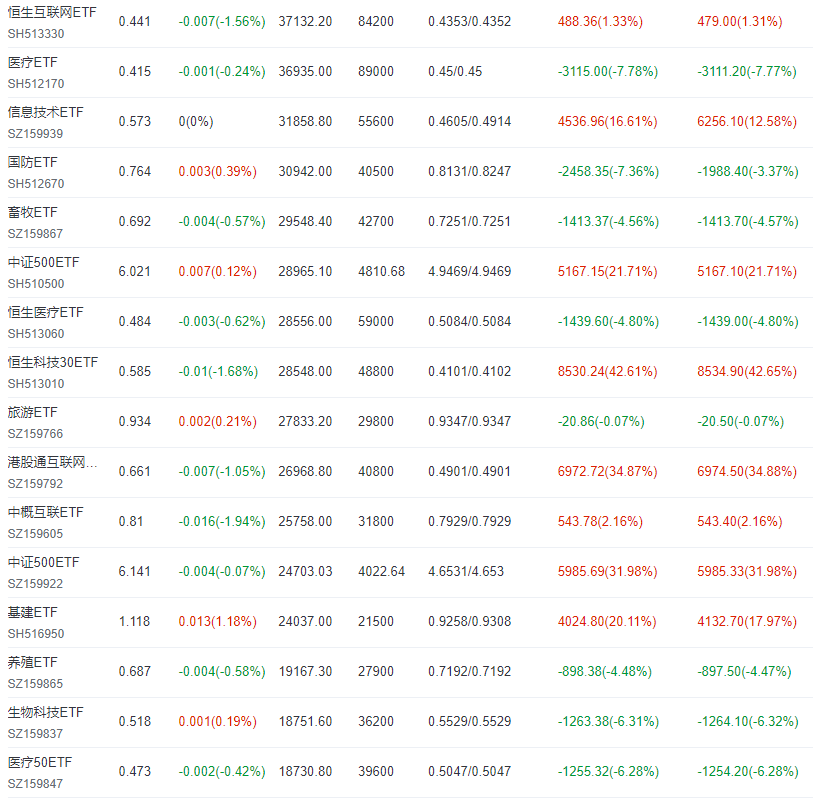813x800 pixels.
Task: Click profit 488.36(1.33%) value
Action: tap(600, 22)
